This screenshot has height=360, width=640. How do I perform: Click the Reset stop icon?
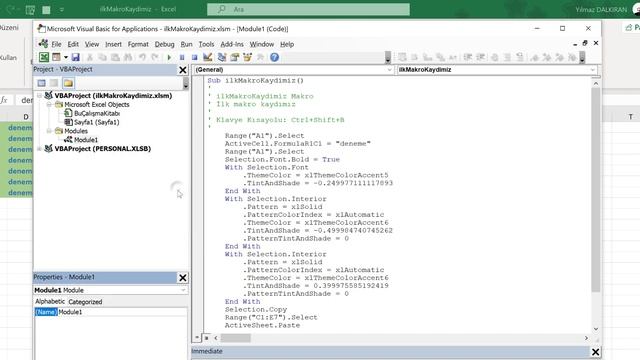(x=195, y=58)
